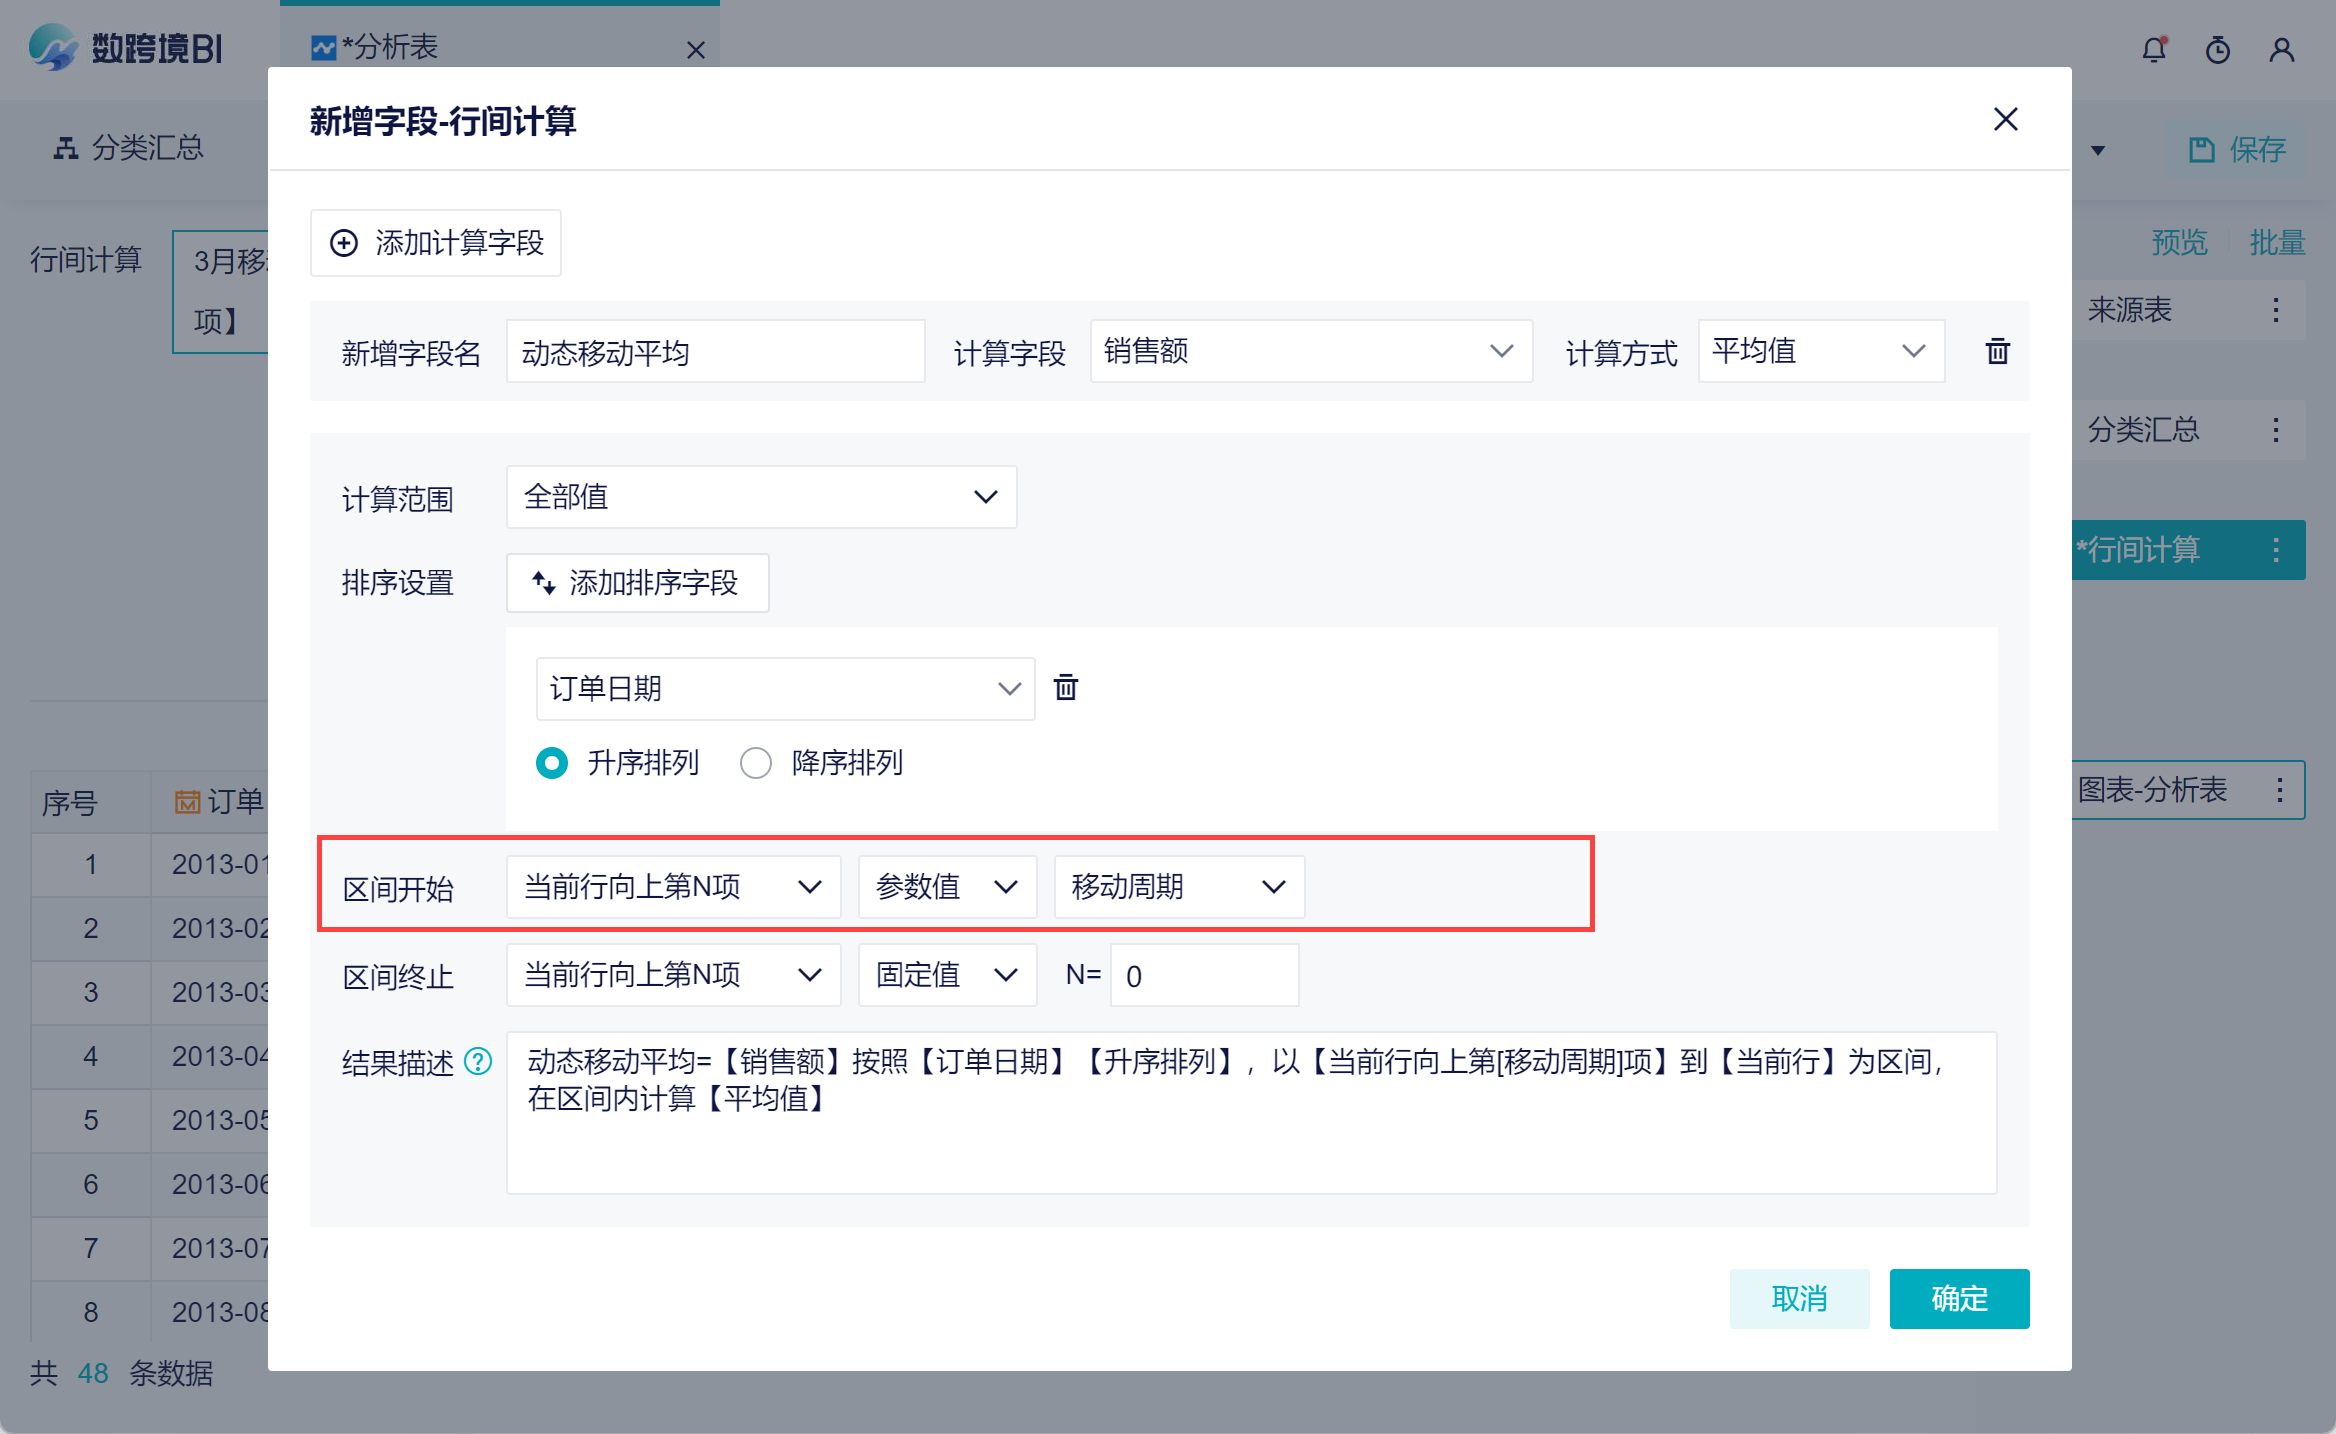This screenshot has width=2336, height=1434.
Task: Select the 升序排列 radio button
Action: pos(552,763)
